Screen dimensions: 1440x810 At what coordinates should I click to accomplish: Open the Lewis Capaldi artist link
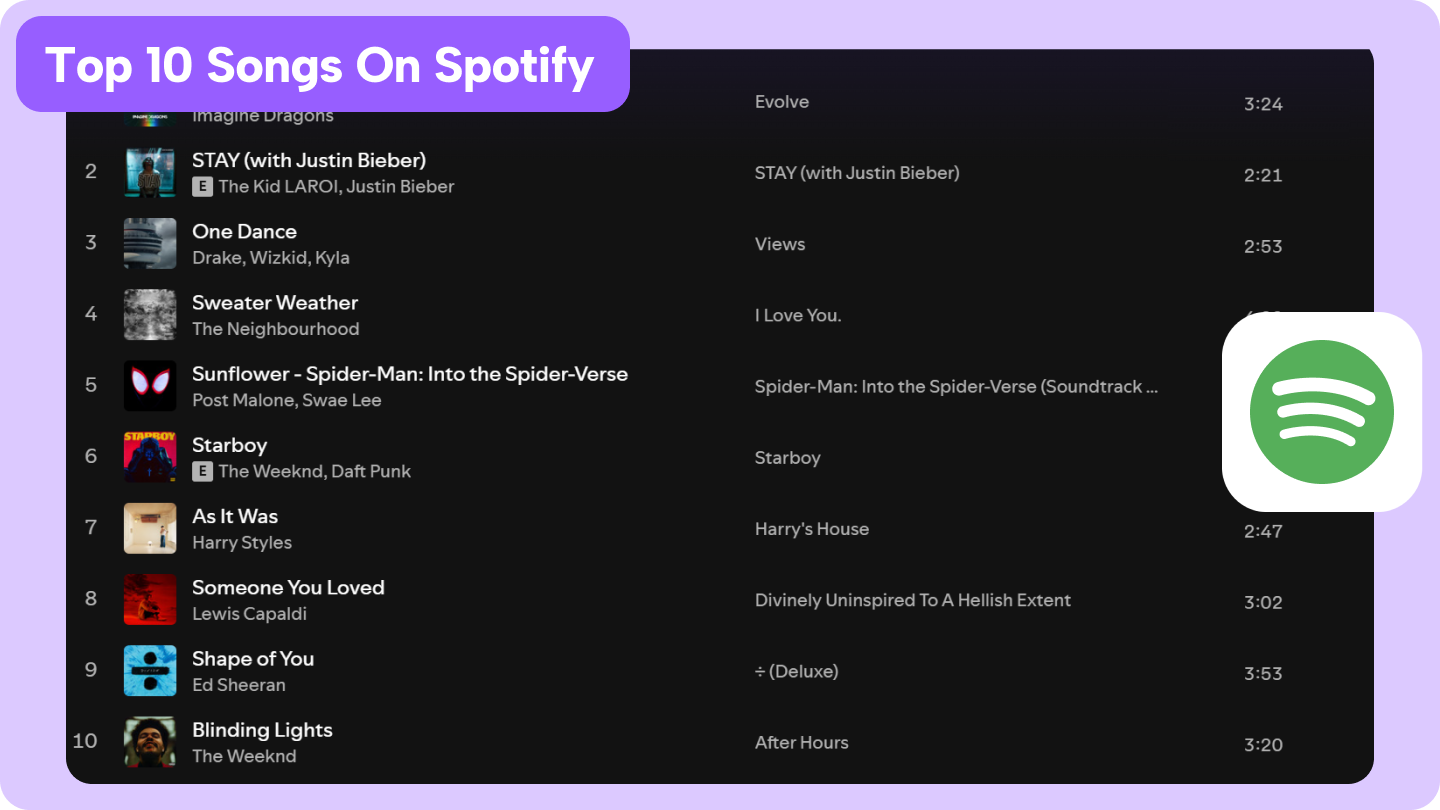point(249,614)
